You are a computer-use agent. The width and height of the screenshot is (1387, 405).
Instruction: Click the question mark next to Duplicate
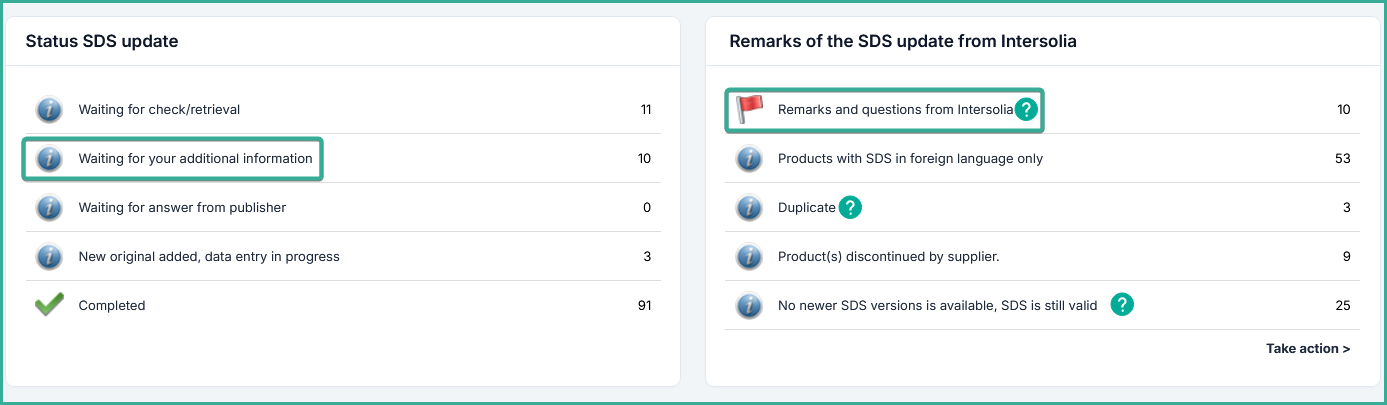coord(850,208)
